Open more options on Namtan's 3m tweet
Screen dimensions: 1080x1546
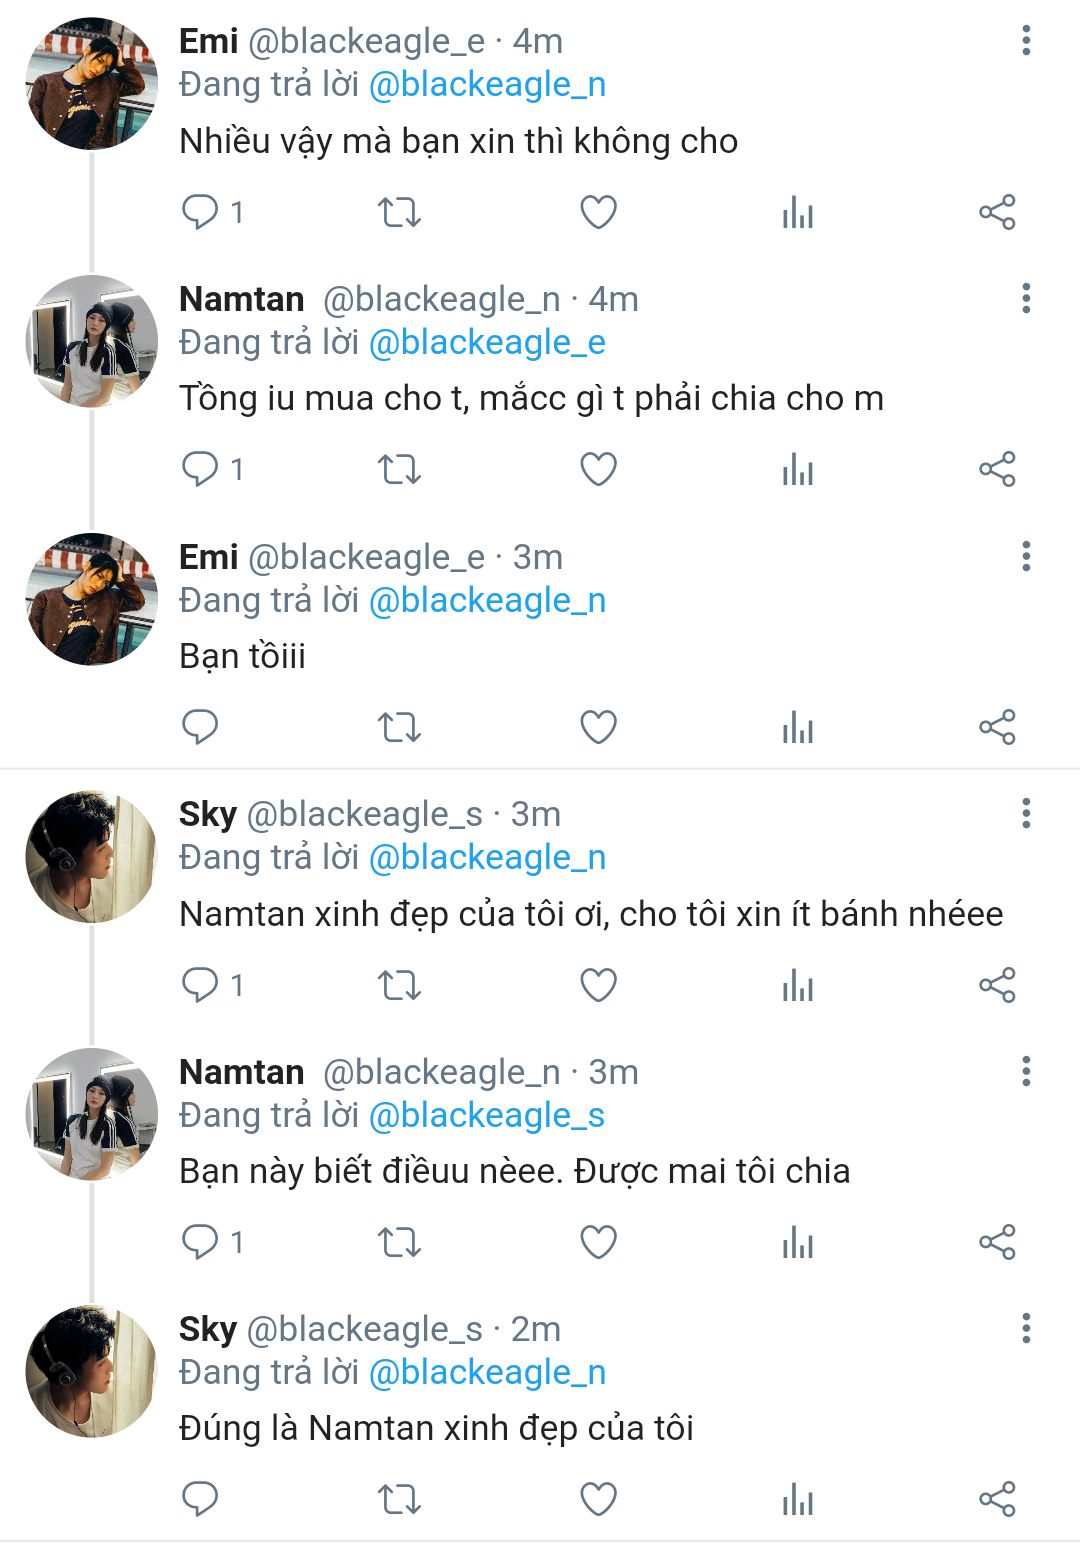click(x=1026, y=1072)
